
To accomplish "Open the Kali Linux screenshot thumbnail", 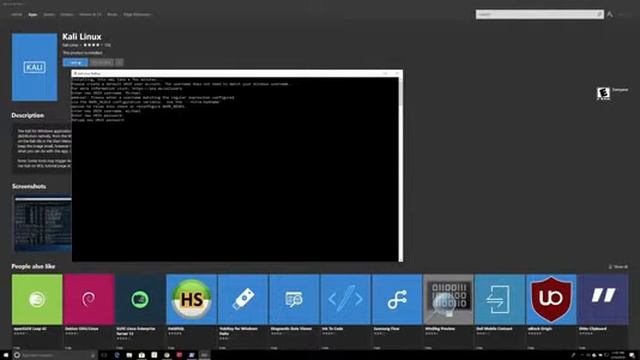I will [43, 224].
